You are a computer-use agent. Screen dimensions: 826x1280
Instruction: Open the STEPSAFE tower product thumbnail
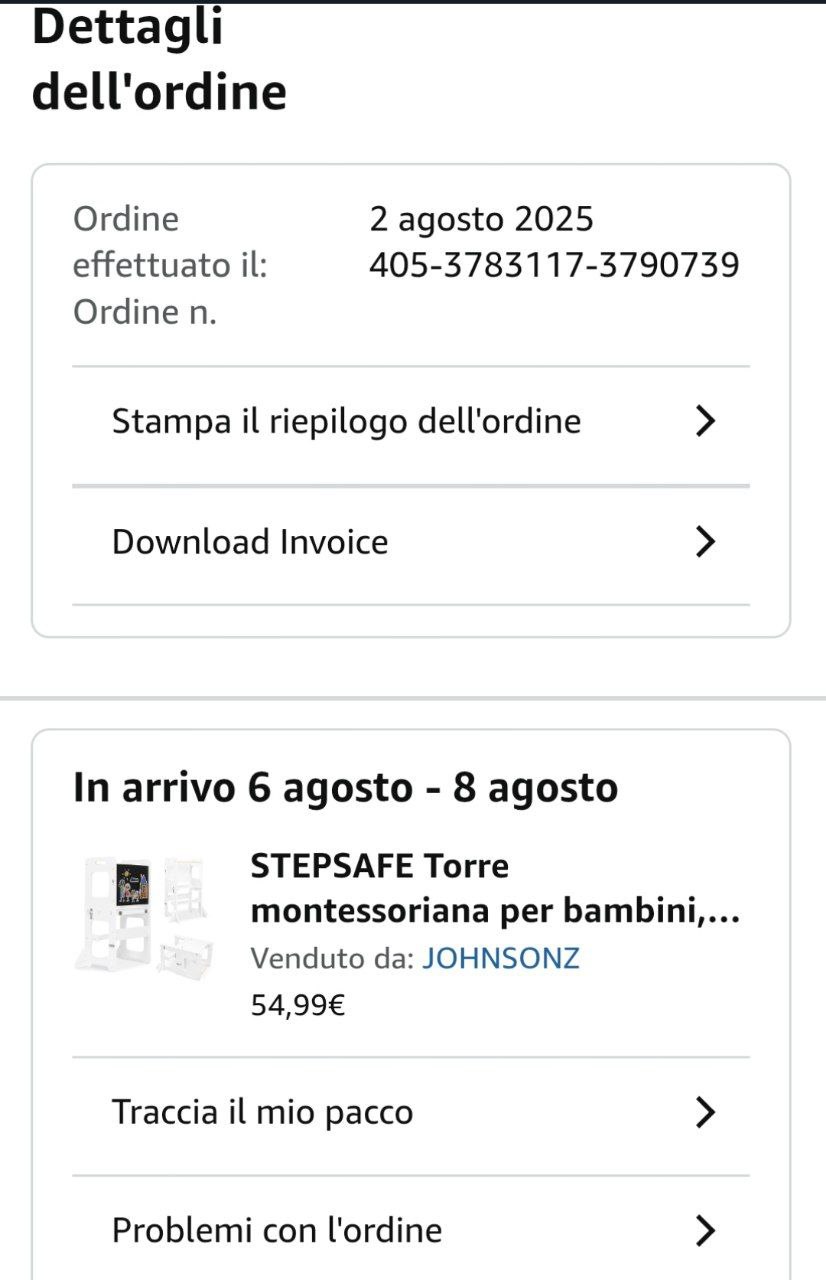143,912
